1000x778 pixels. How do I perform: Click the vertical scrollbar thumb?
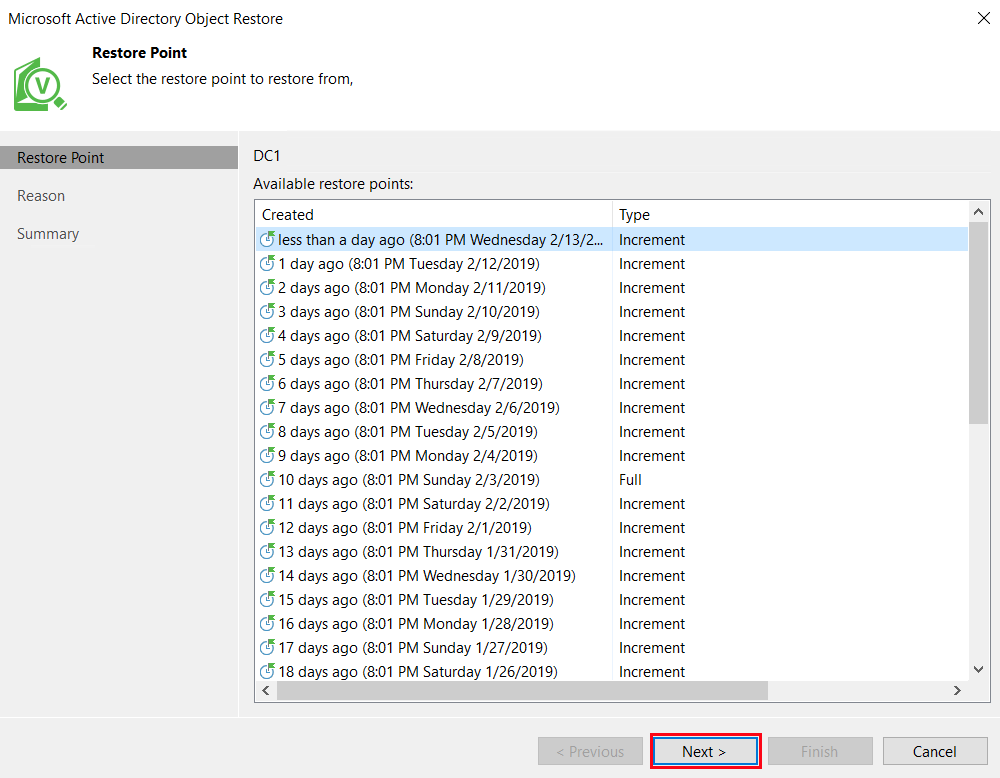point(978,323)
